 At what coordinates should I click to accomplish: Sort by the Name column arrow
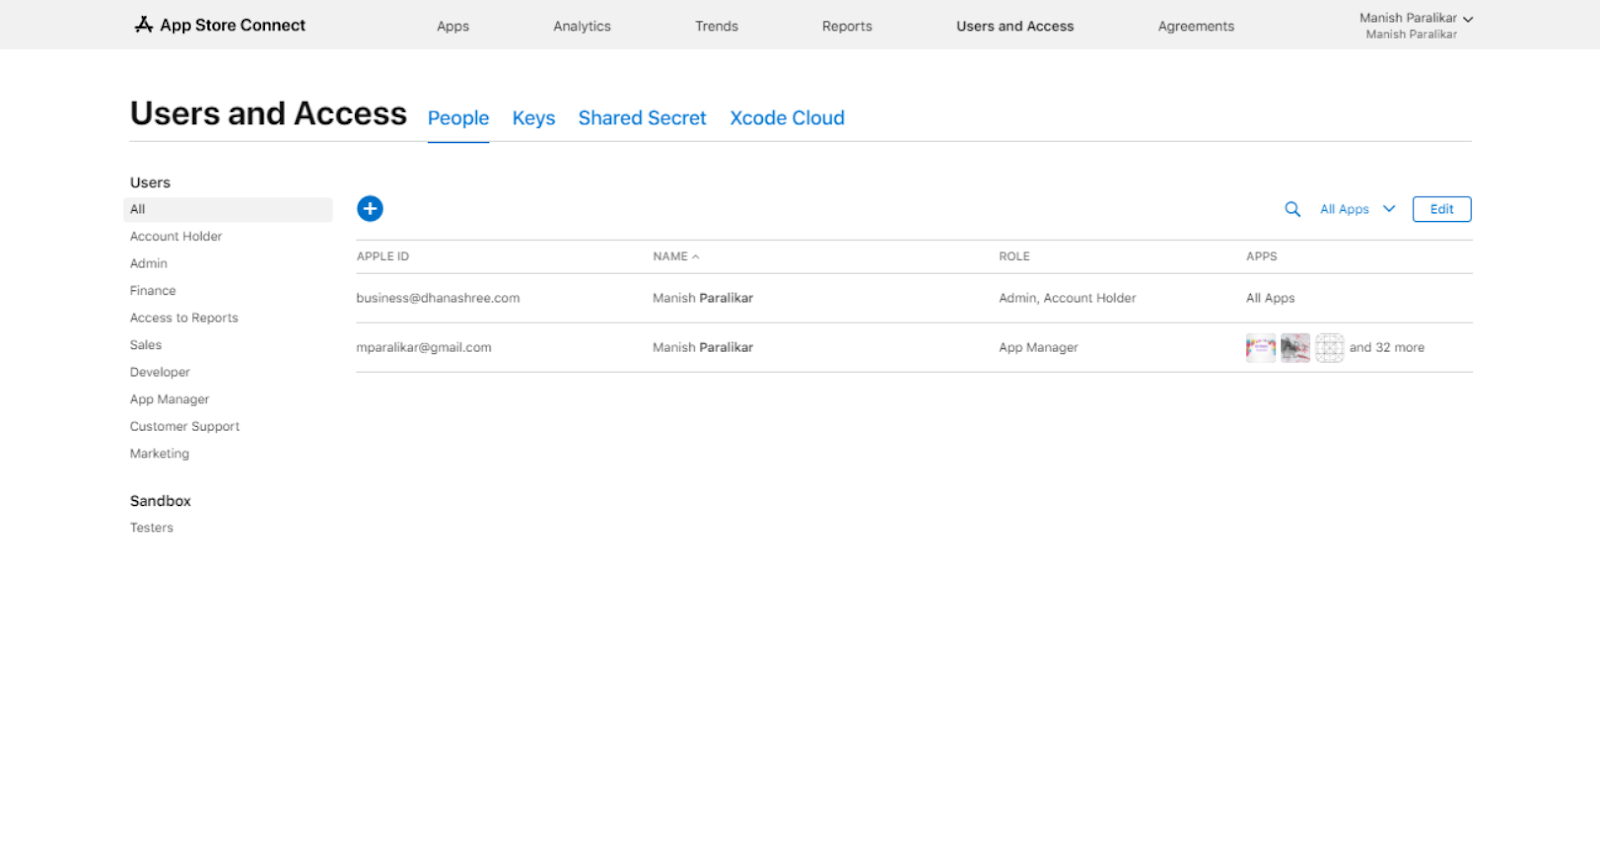(696, 257)
